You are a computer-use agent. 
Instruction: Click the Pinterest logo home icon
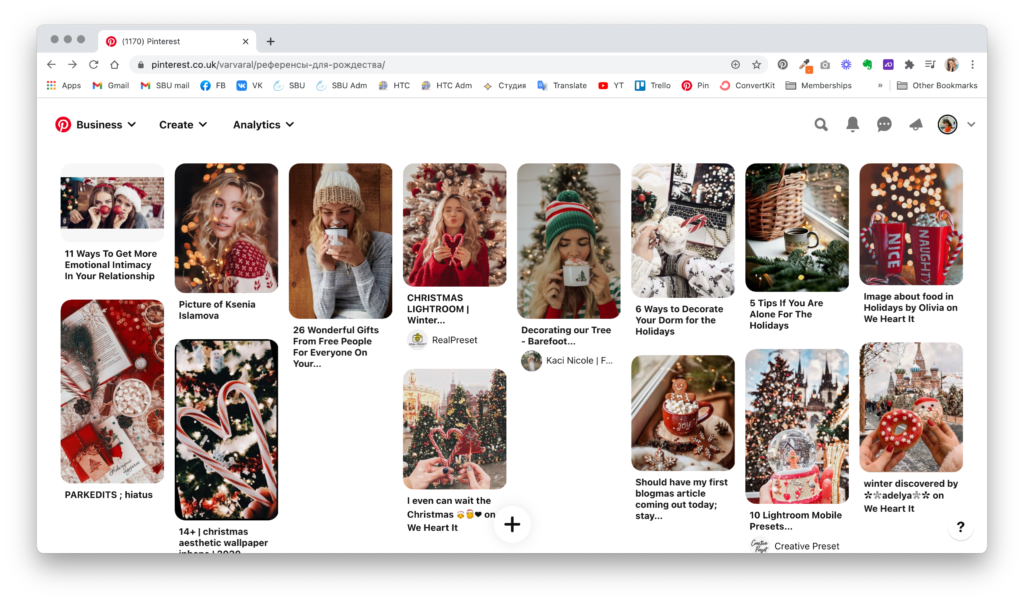coord(63,125)
